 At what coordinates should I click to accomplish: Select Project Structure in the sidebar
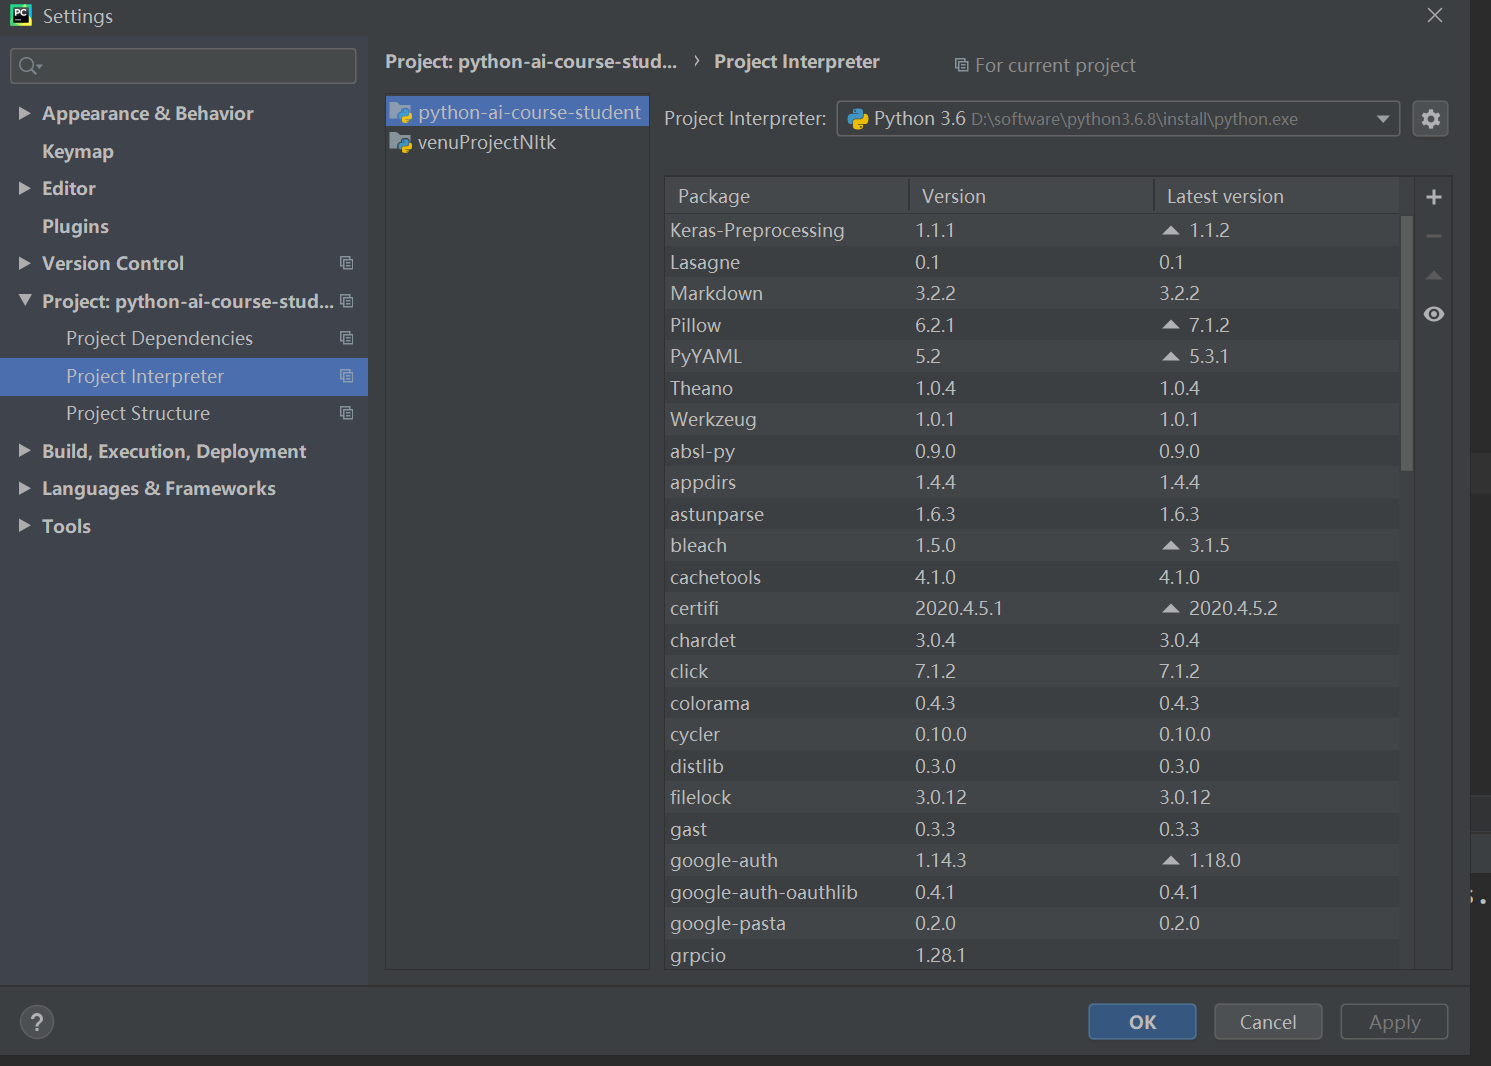(184, 413)
